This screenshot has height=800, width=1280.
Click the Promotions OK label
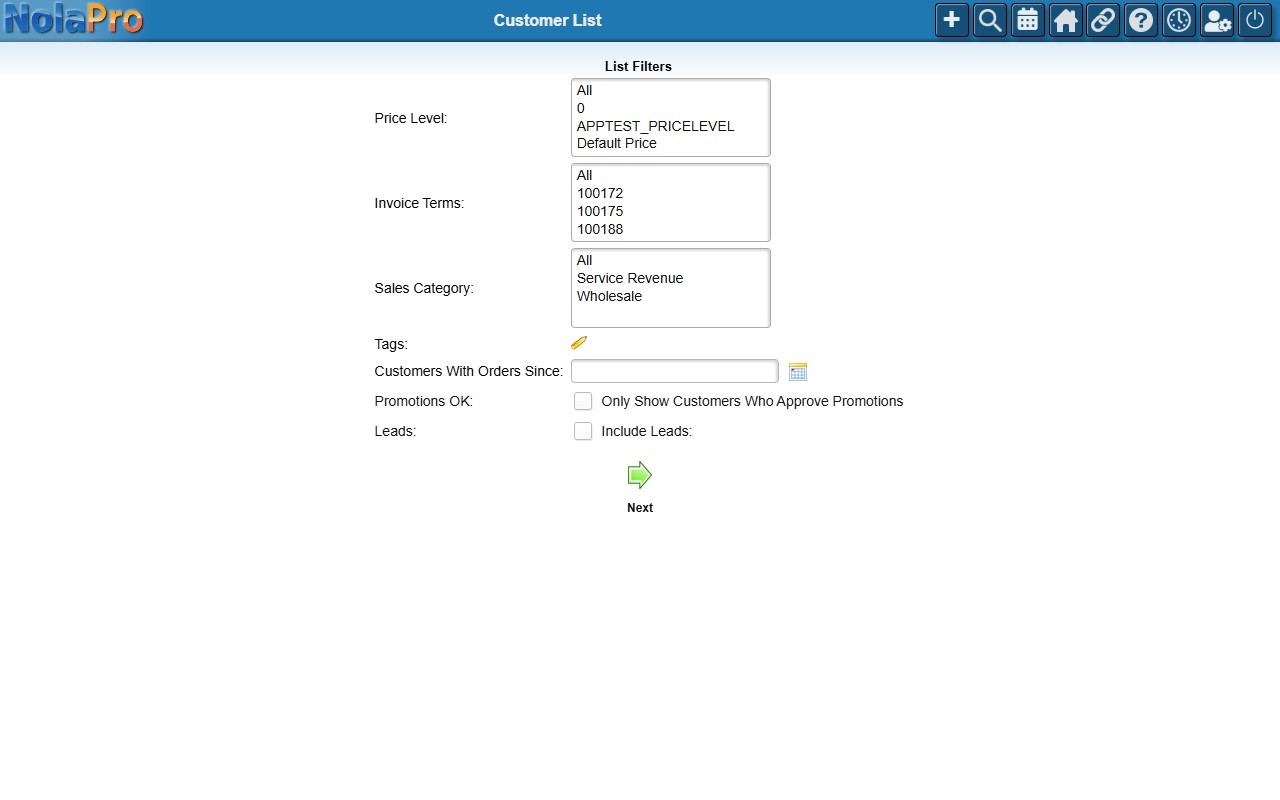tap(423, 401)
